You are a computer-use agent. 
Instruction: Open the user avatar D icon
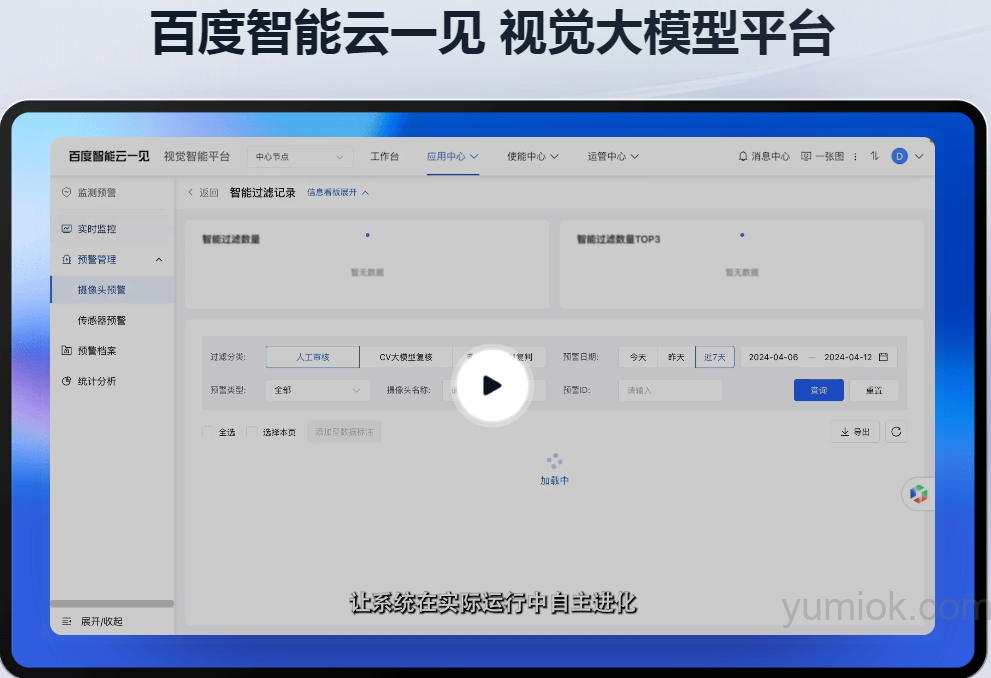899,156
